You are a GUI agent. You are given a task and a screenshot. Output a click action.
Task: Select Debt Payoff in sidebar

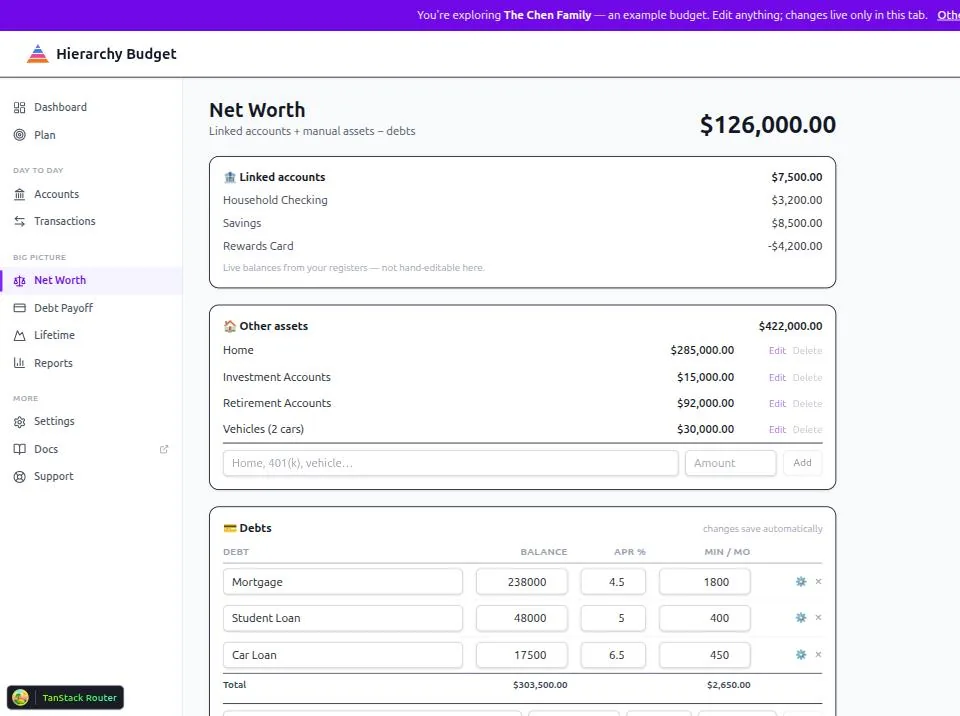click(63, 307)
